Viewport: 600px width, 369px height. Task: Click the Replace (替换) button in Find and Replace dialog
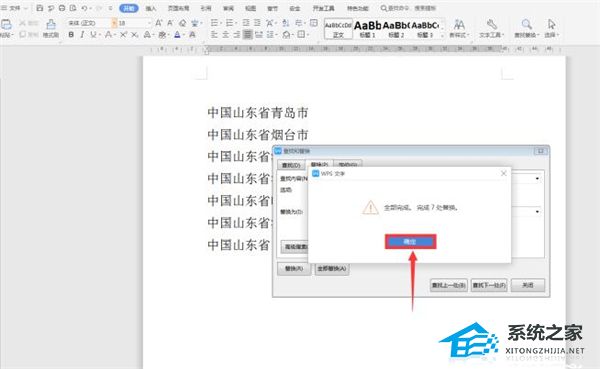coord(293,269)
